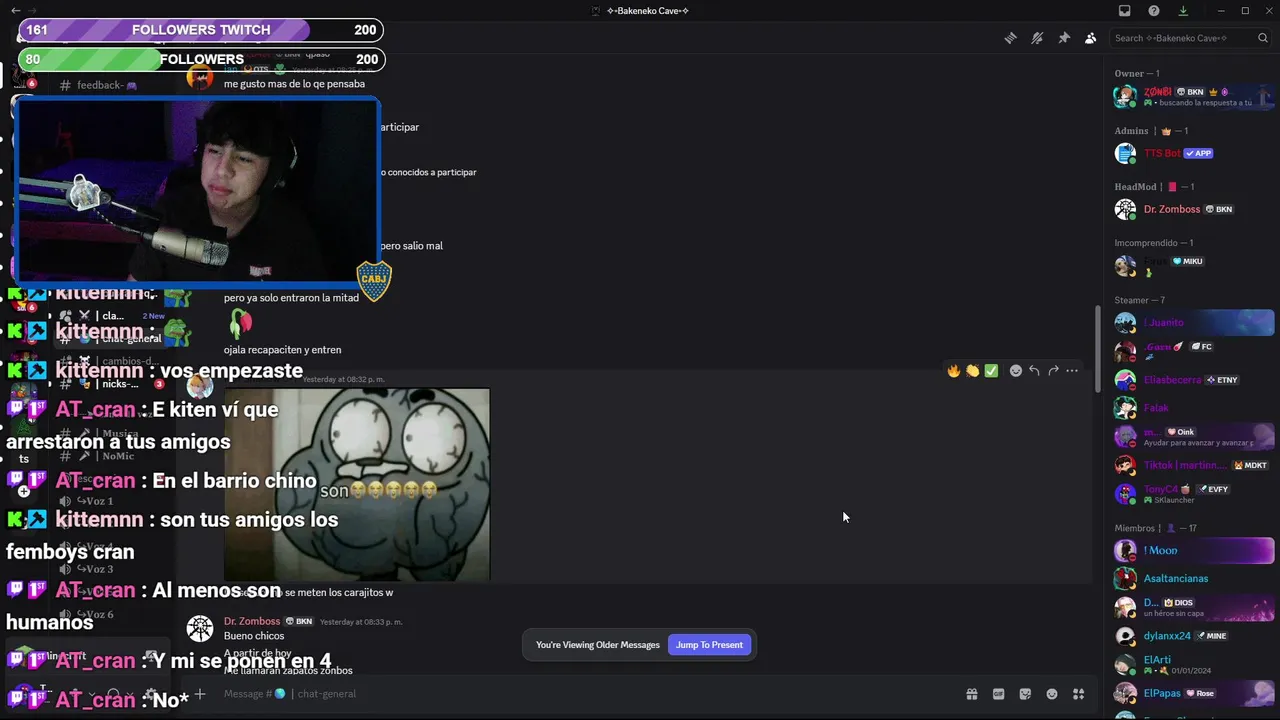
Task: Open the emoji picker in message bar
Action: (x=1052, y=694)
